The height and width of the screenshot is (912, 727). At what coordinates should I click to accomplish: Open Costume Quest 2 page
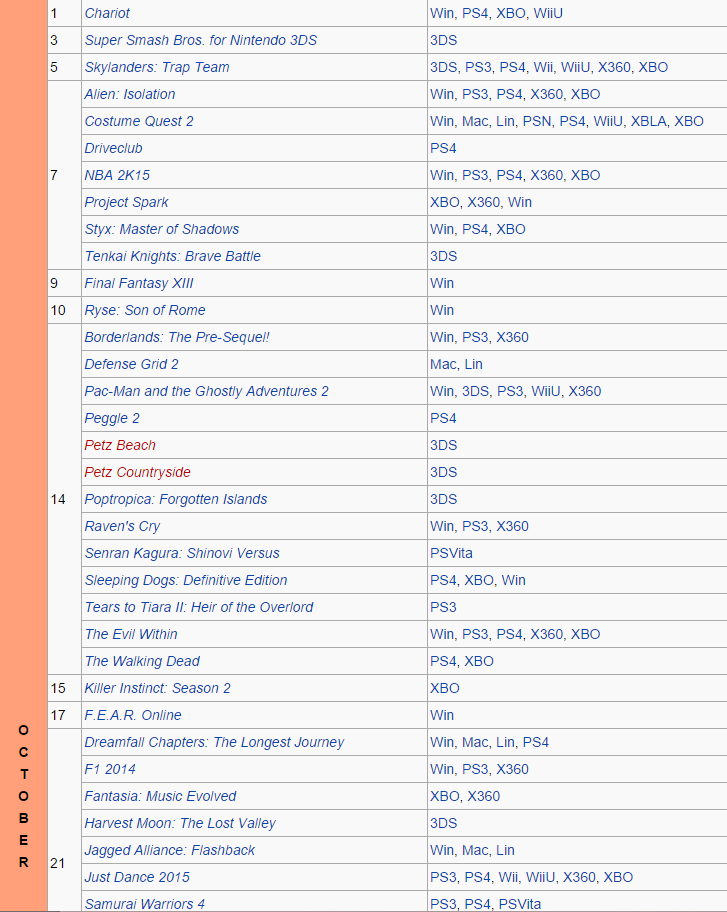[138, 121]
